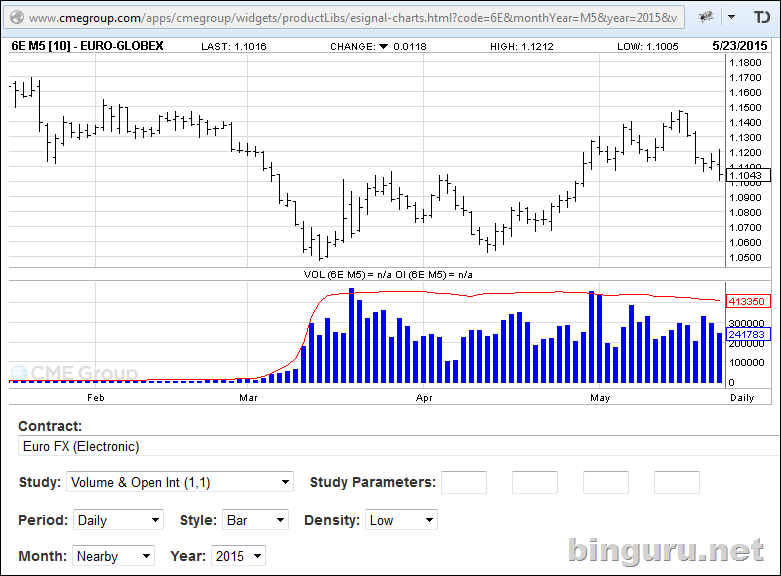Click the Feb label on time axis

(x=96, y=398)
